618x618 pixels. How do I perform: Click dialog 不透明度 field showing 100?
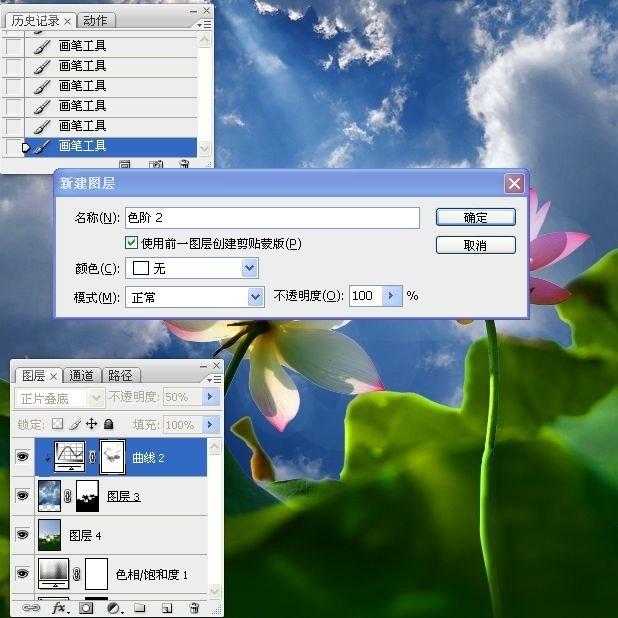coord(365,296)
